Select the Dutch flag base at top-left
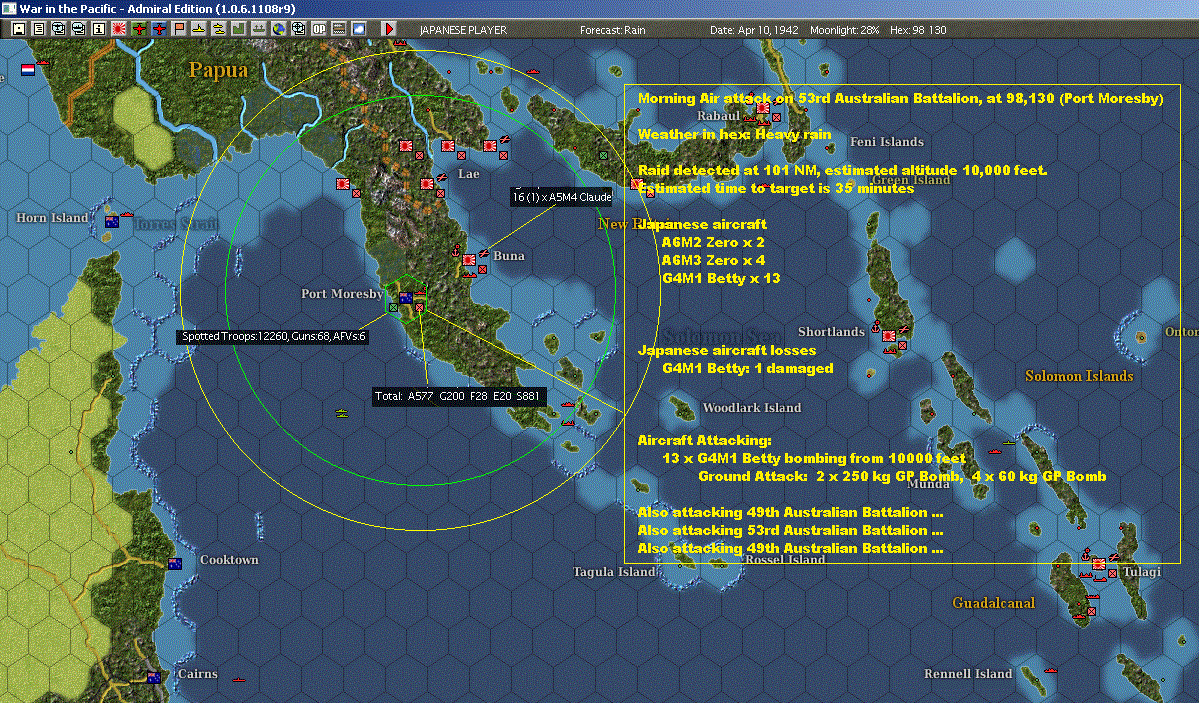Viewport: 1199px width, 703px height. point(28,70)
